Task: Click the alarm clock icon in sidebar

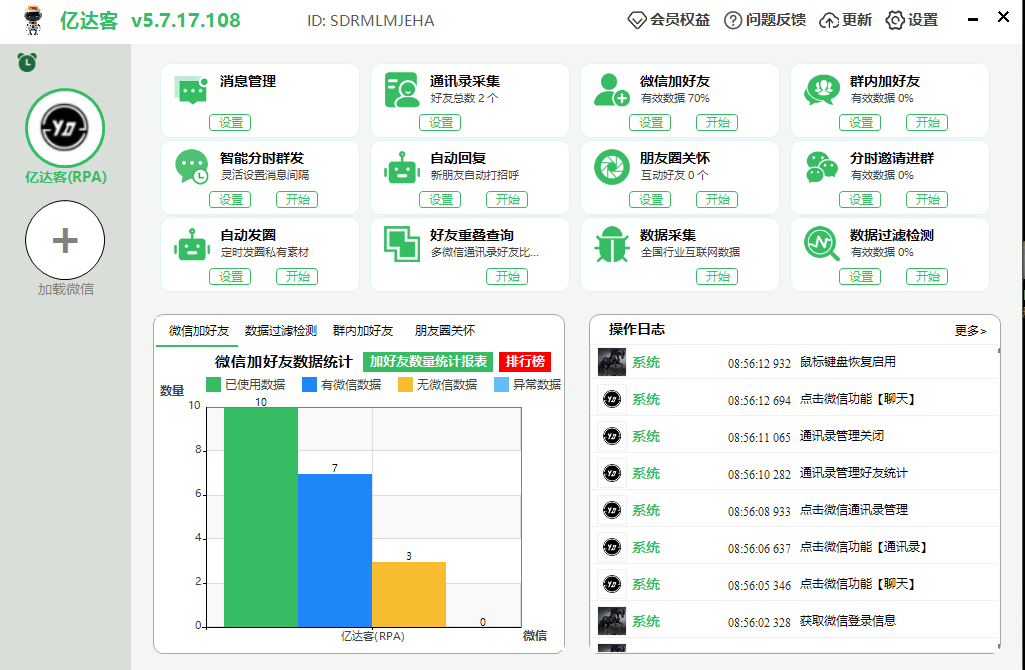Action: (27, 62)
